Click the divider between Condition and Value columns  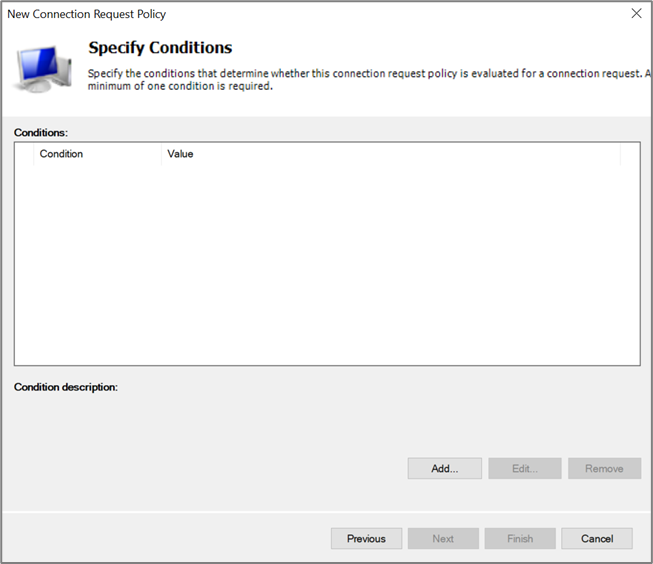[x=161, y=154]
